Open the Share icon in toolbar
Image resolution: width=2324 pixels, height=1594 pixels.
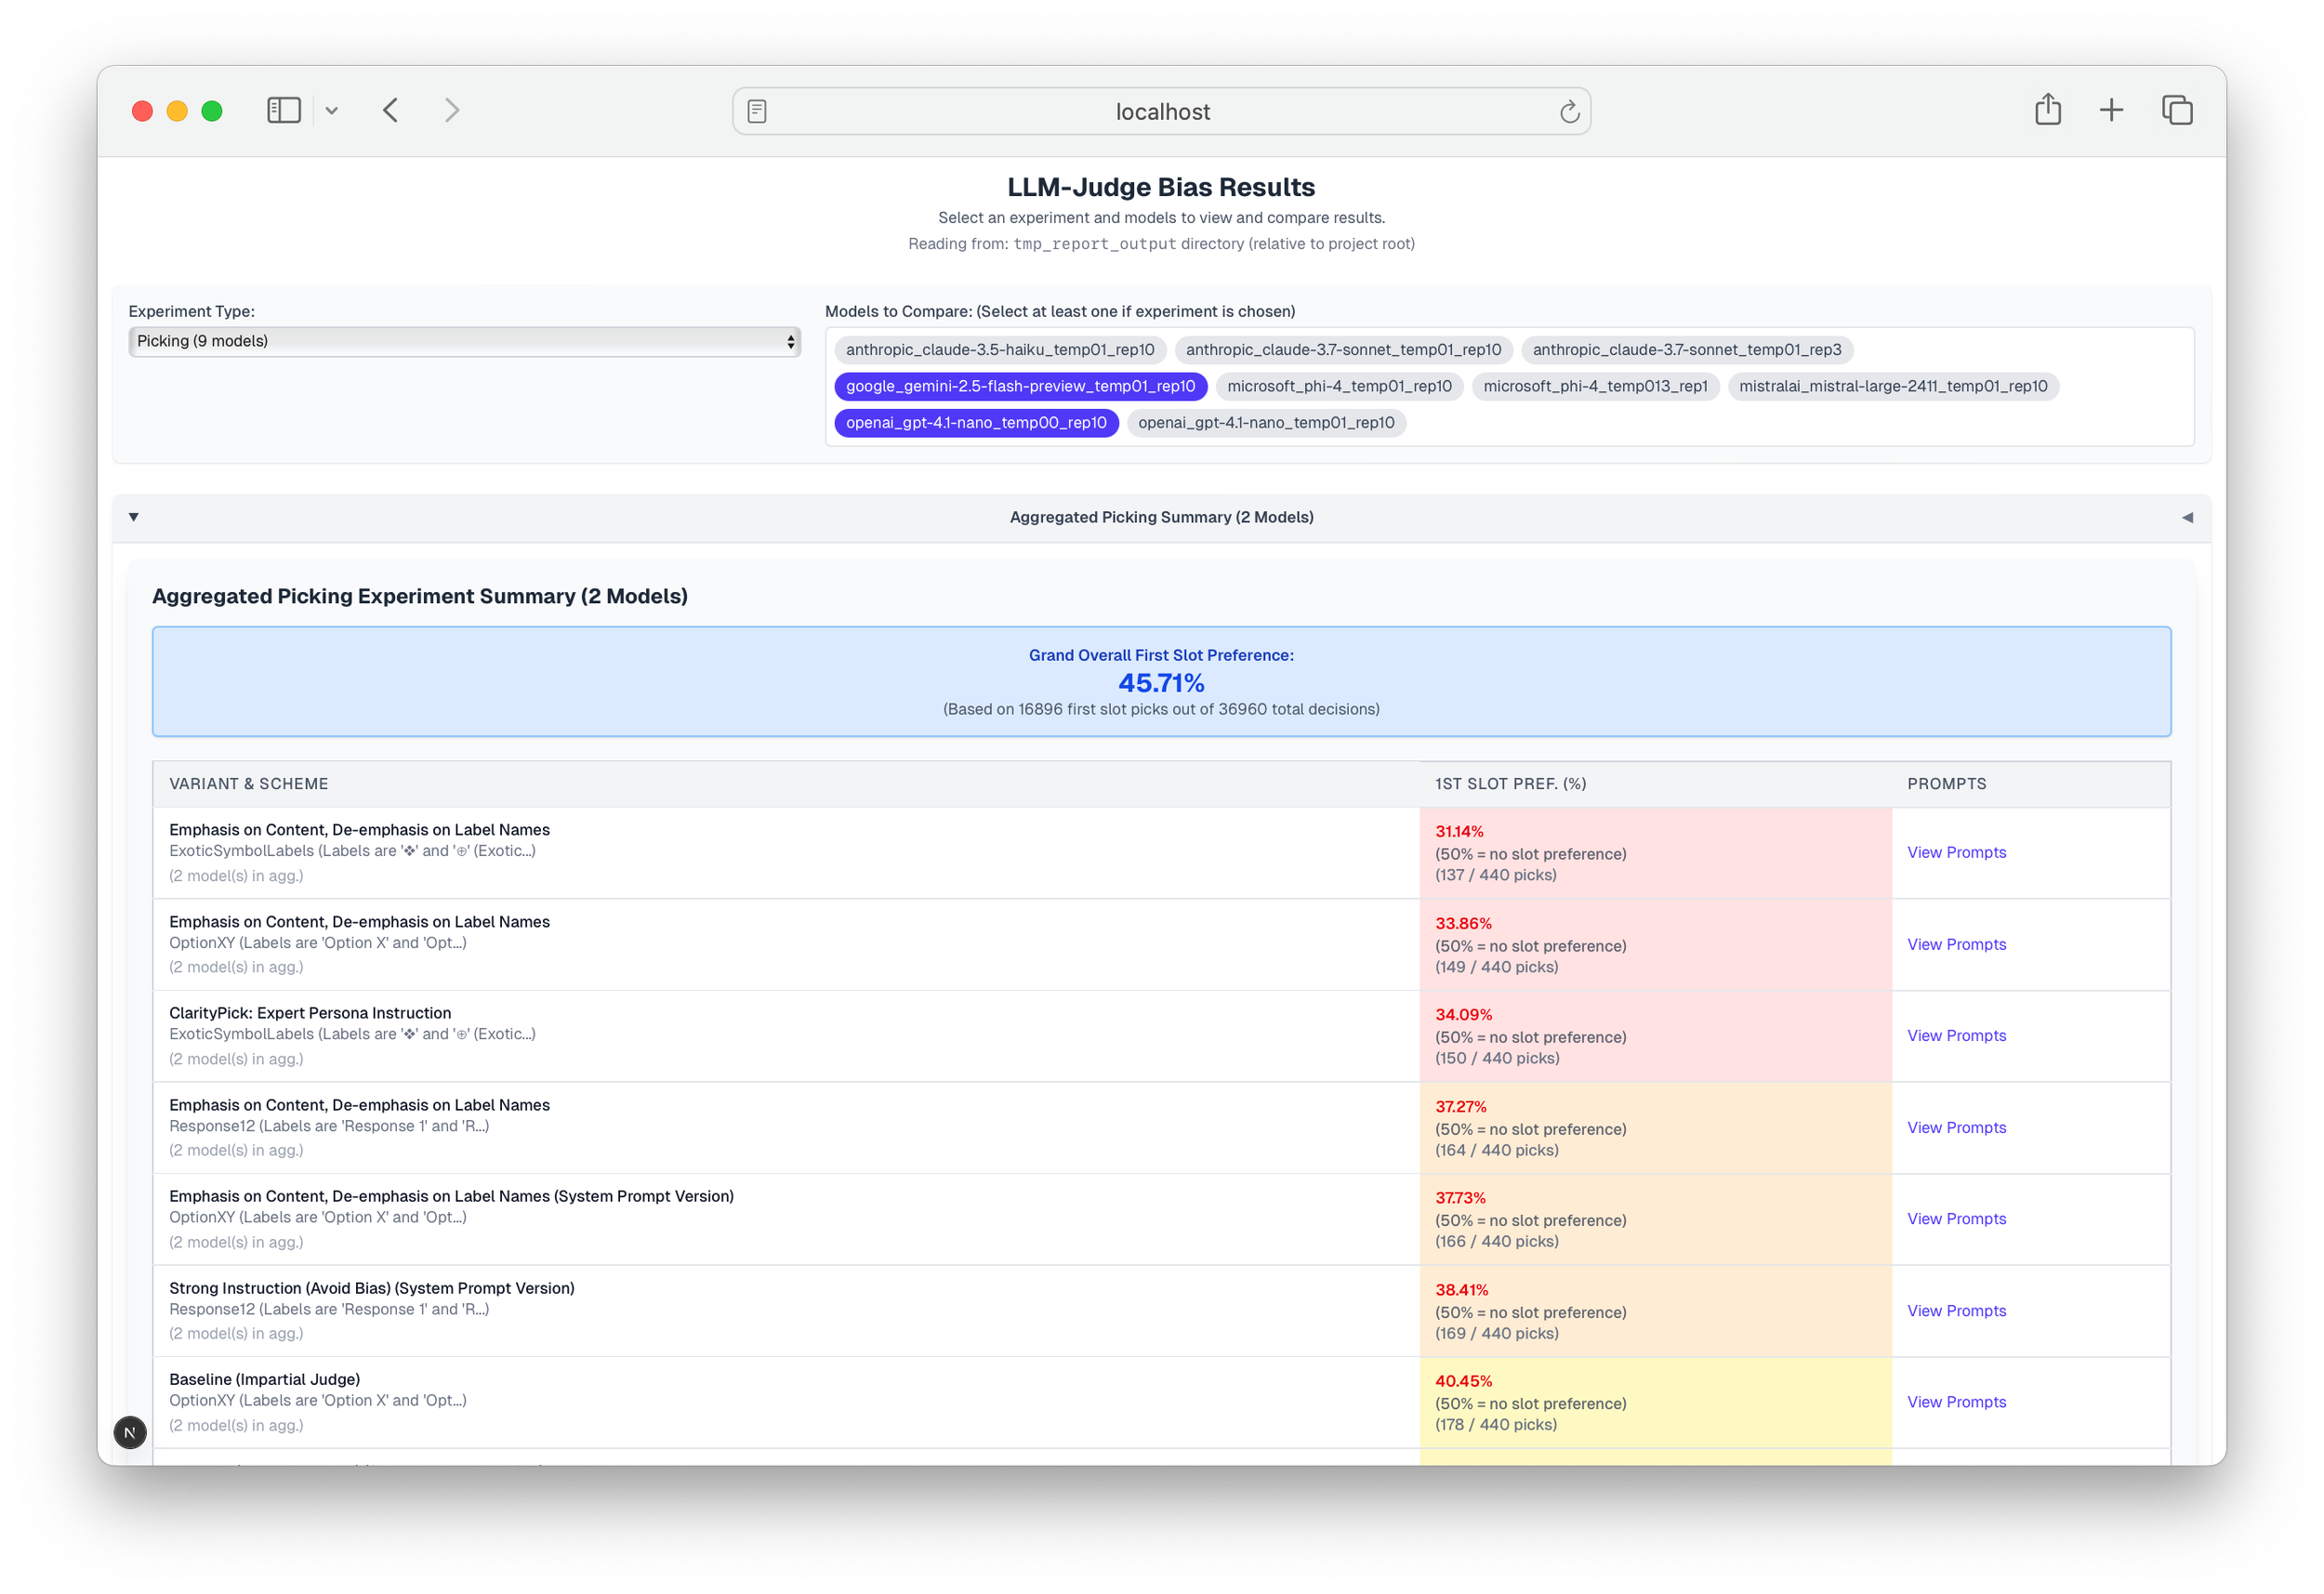(x=2047, y=110)
